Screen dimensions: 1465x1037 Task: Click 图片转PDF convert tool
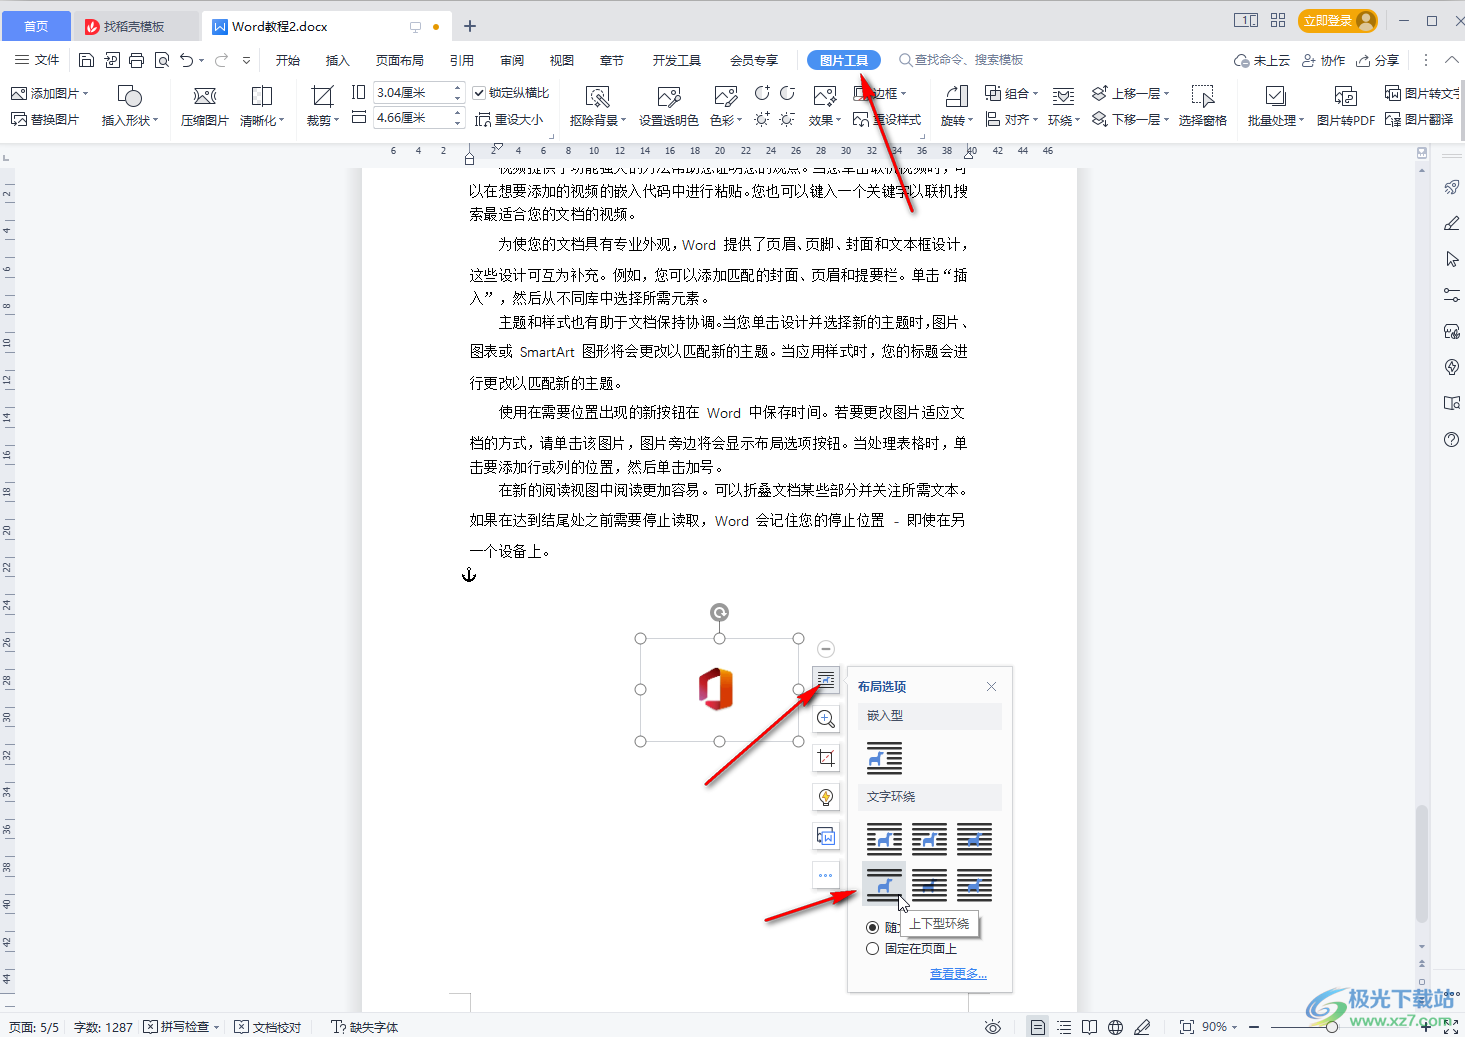(1346, 106)
